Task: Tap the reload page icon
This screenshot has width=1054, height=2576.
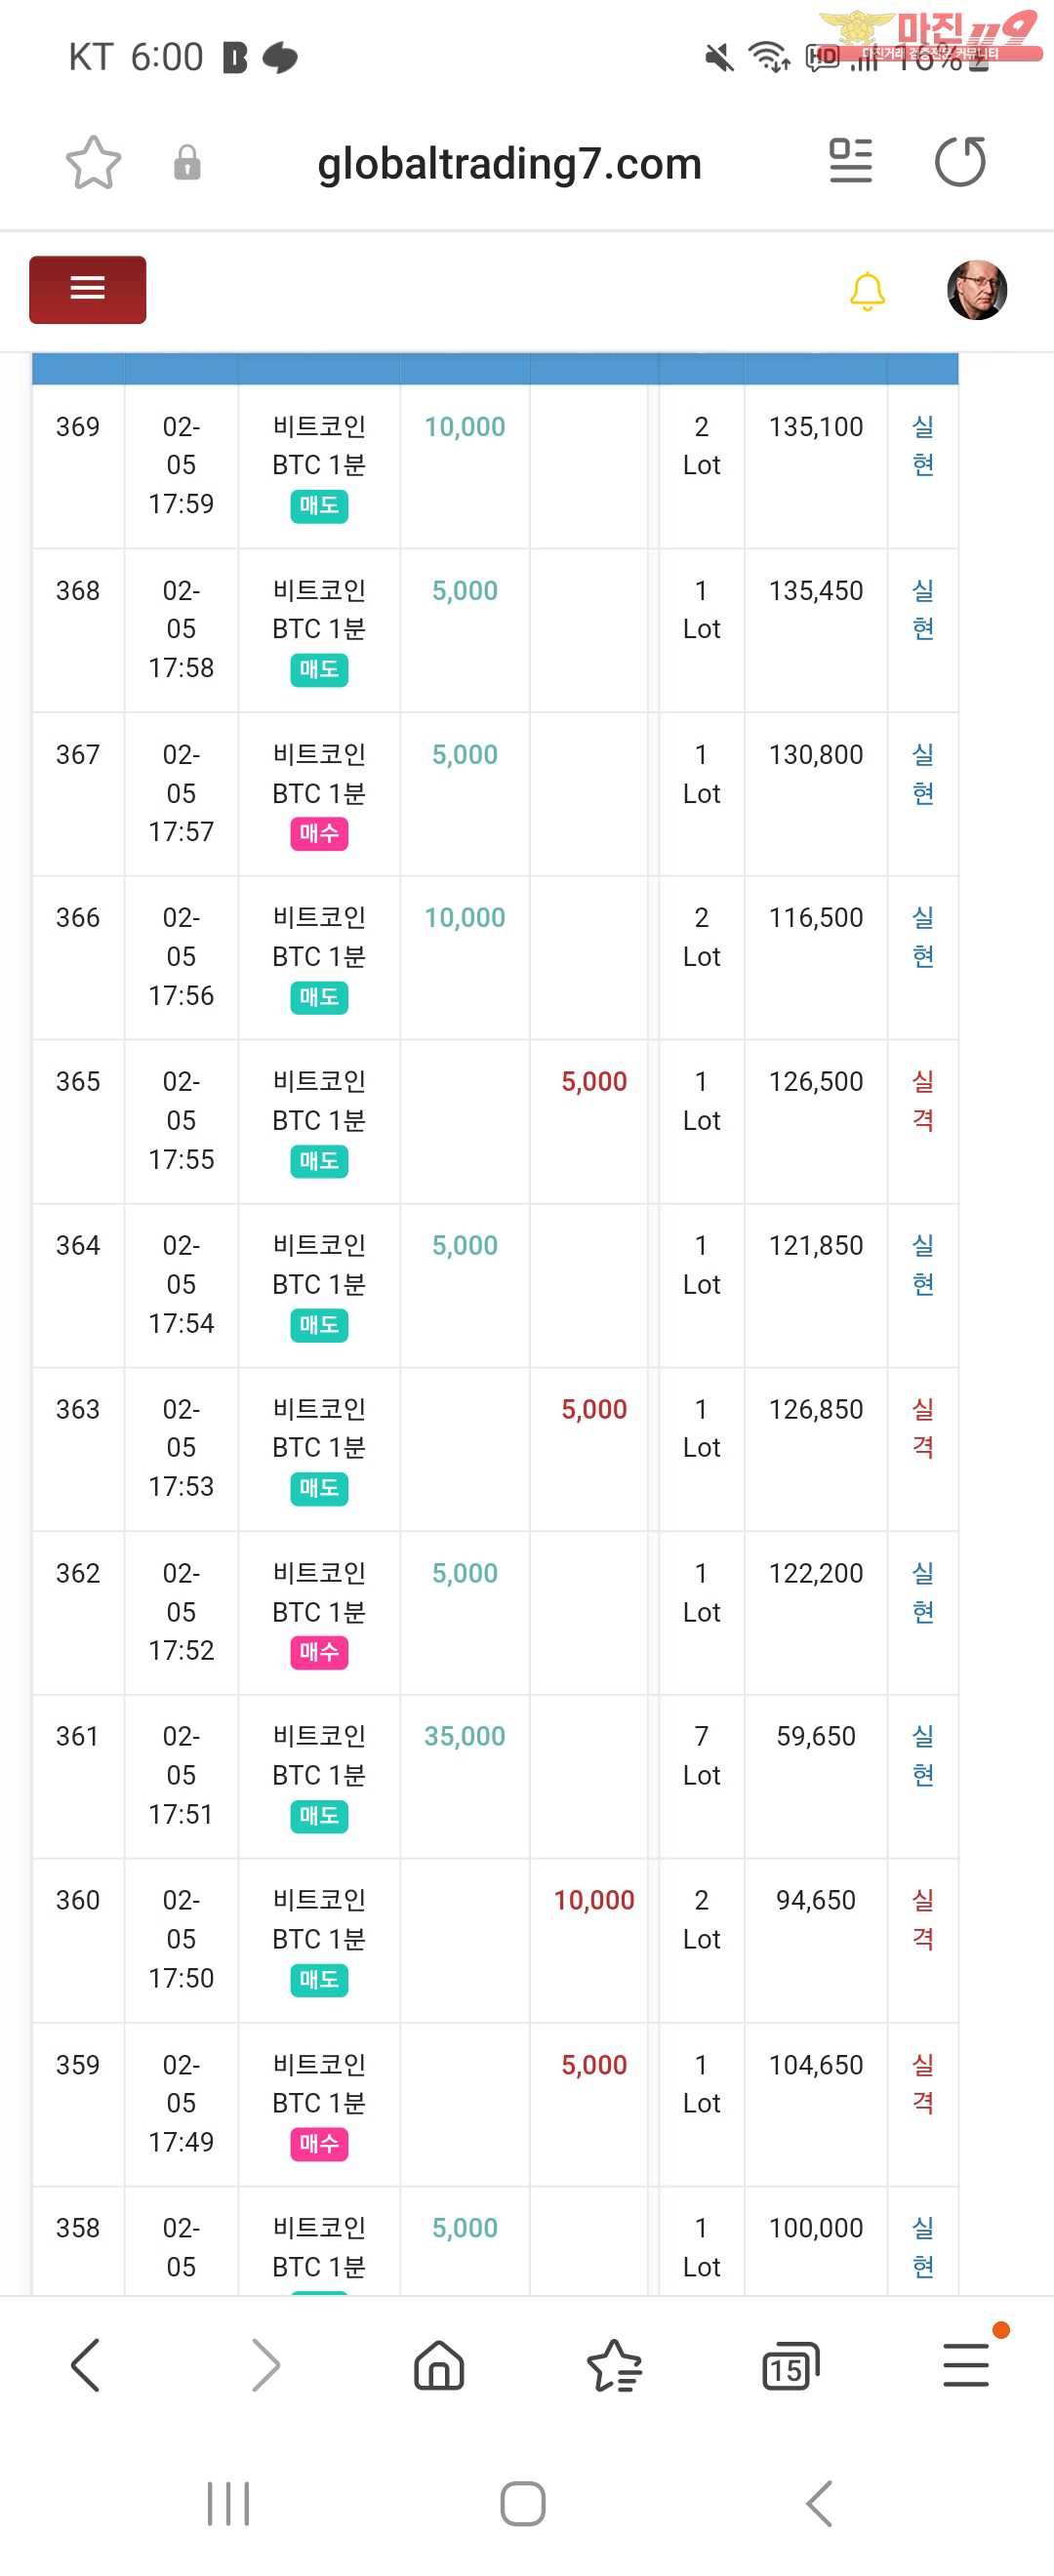Action: (959, 162)
